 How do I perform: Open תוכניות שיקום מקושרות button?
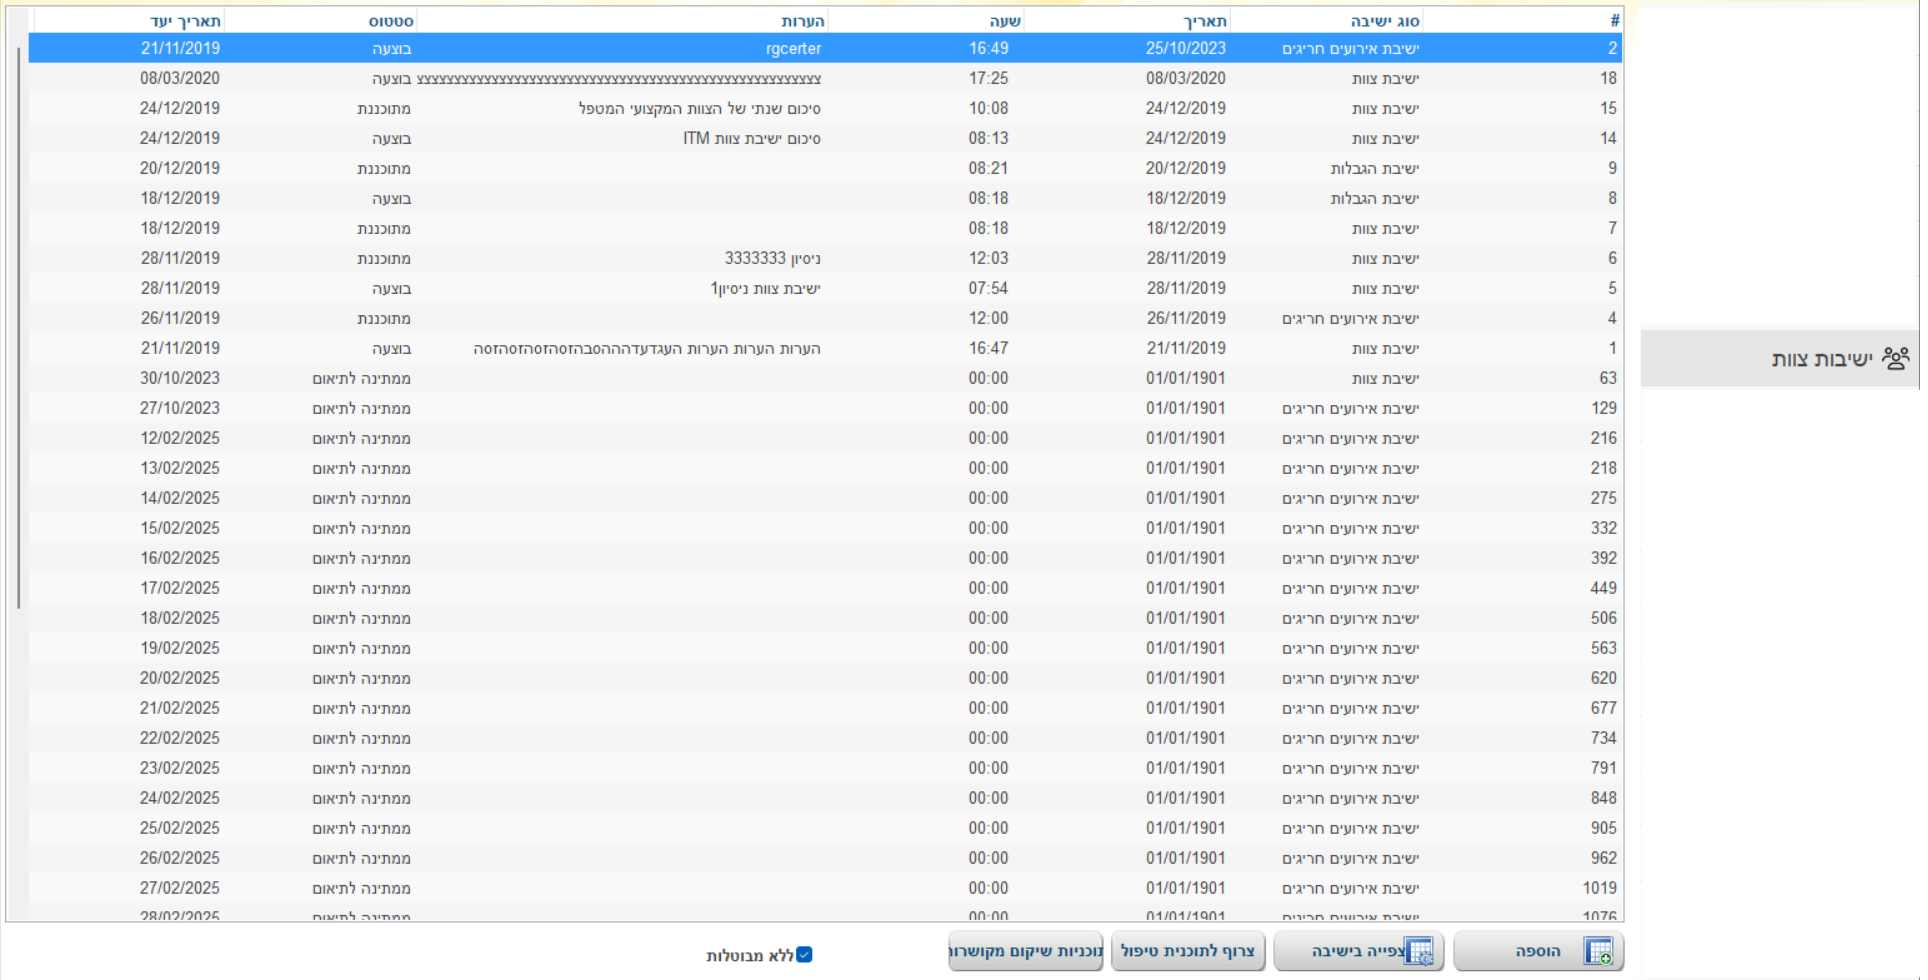tap(1026, 951)
